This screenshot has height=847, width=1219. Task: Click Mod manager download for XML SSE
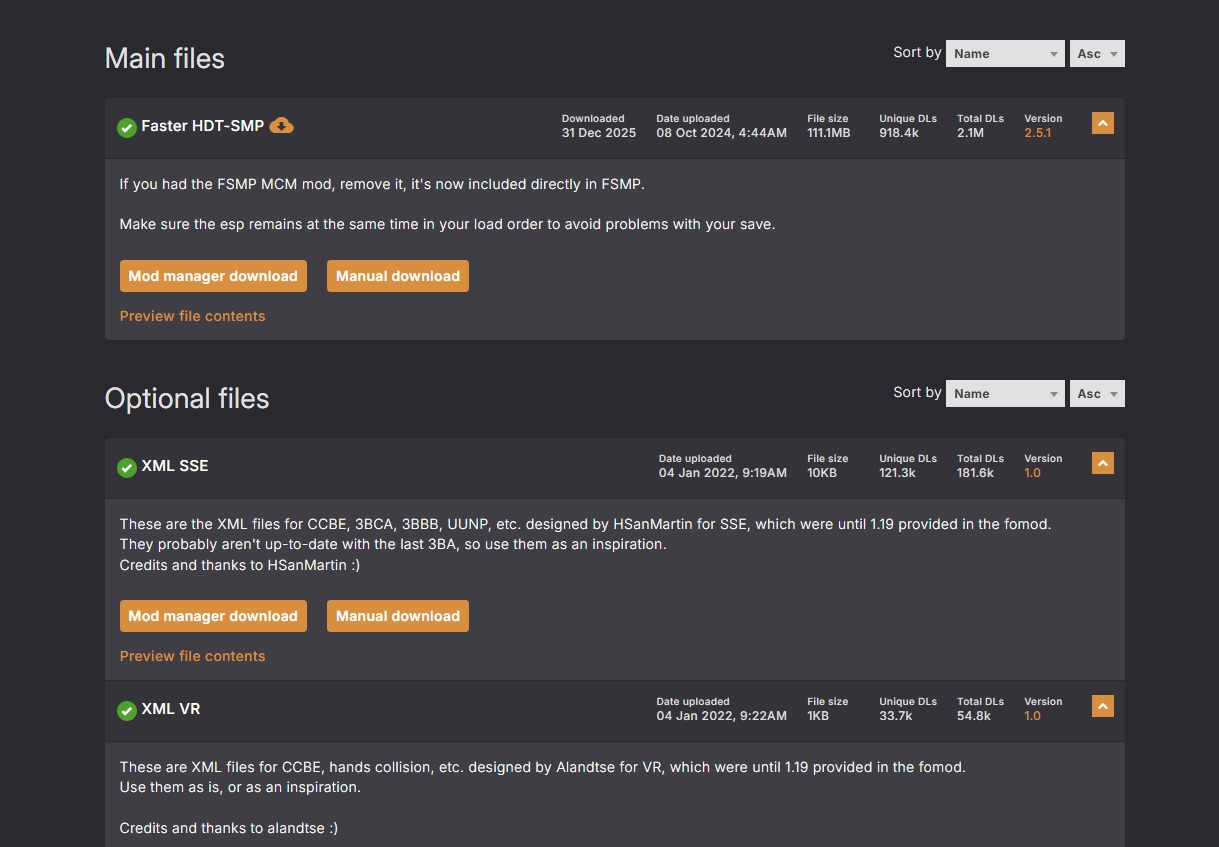click(213, 616)
